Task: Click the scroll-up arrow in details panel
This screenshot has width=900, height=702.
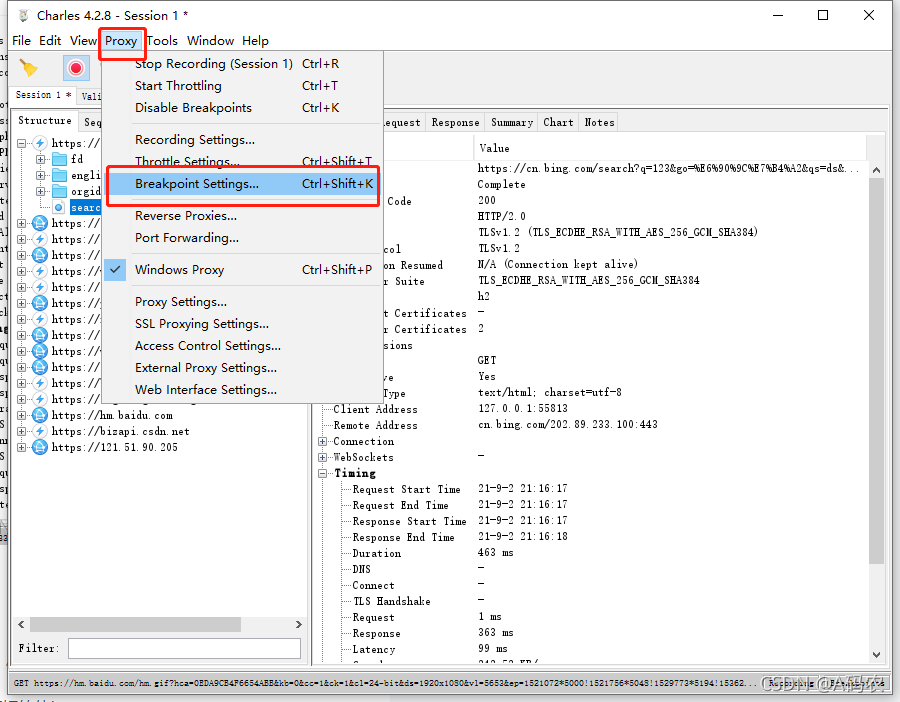Action: point(876,170)
